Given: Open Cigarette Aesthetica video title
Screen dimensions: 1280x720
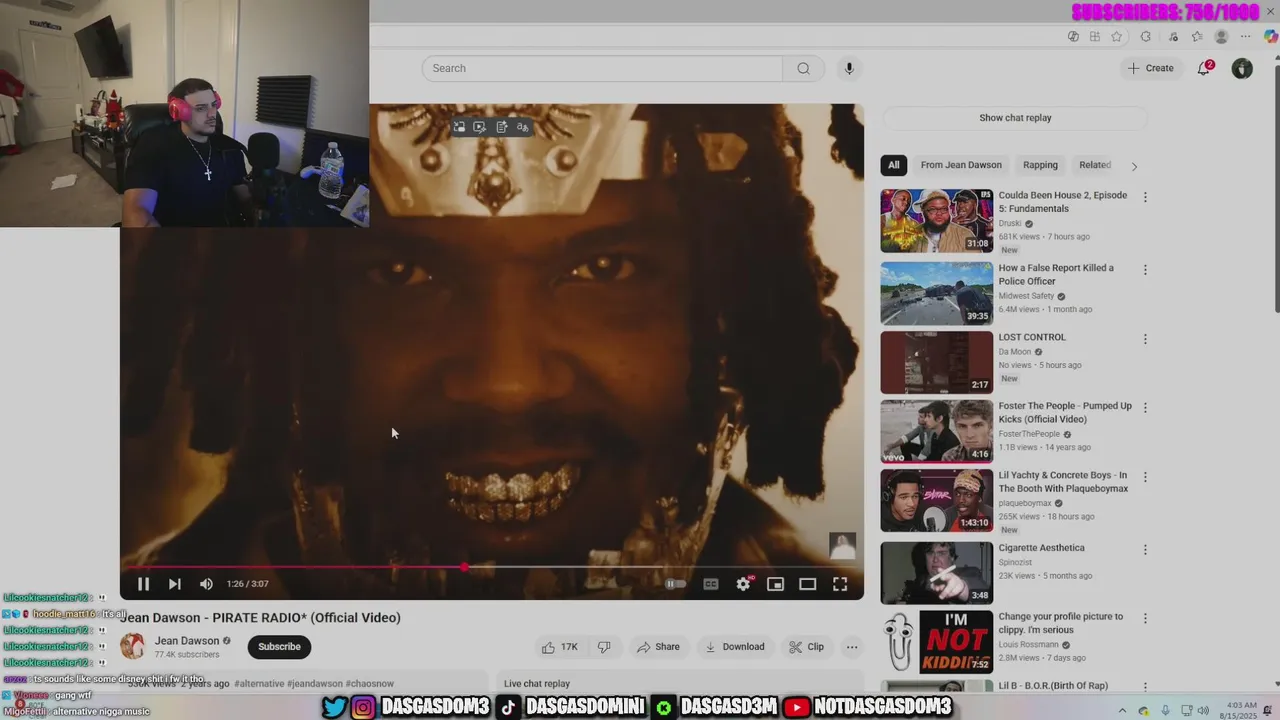Looking at the screenshot, I should [1041, 548].
